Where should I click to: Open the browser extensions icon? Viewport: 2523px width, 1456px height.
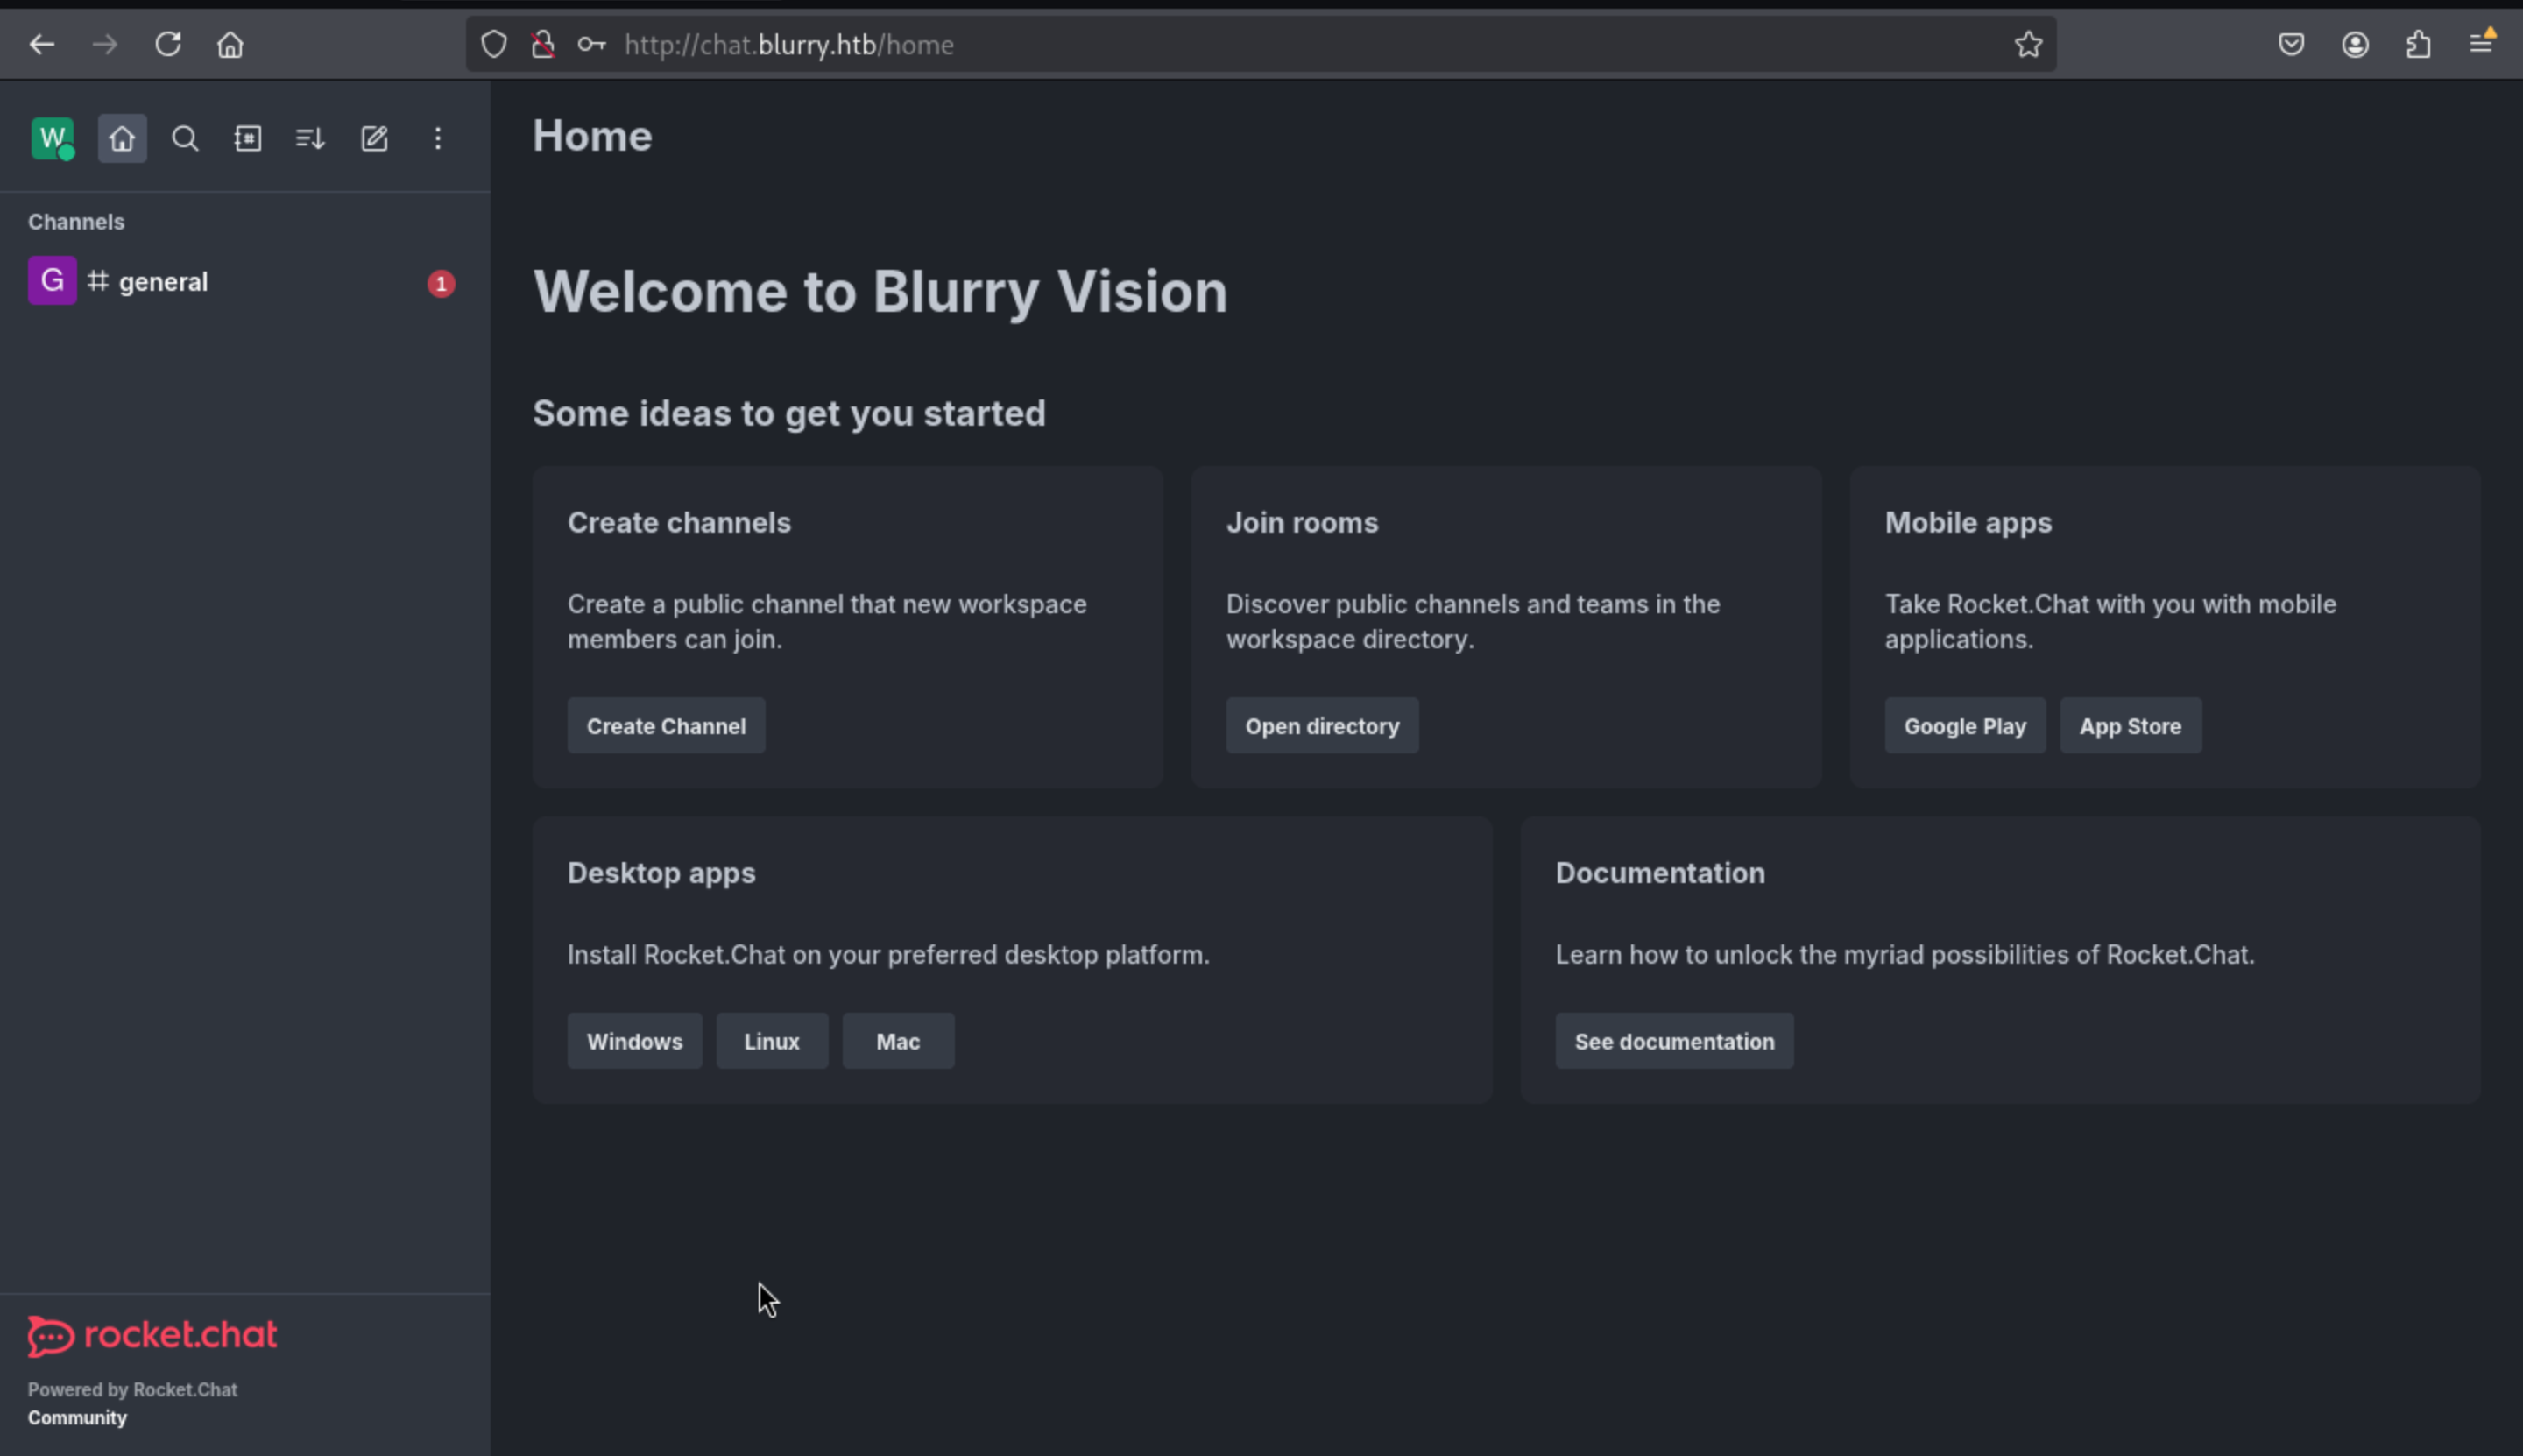click(x=2418, y=44)
